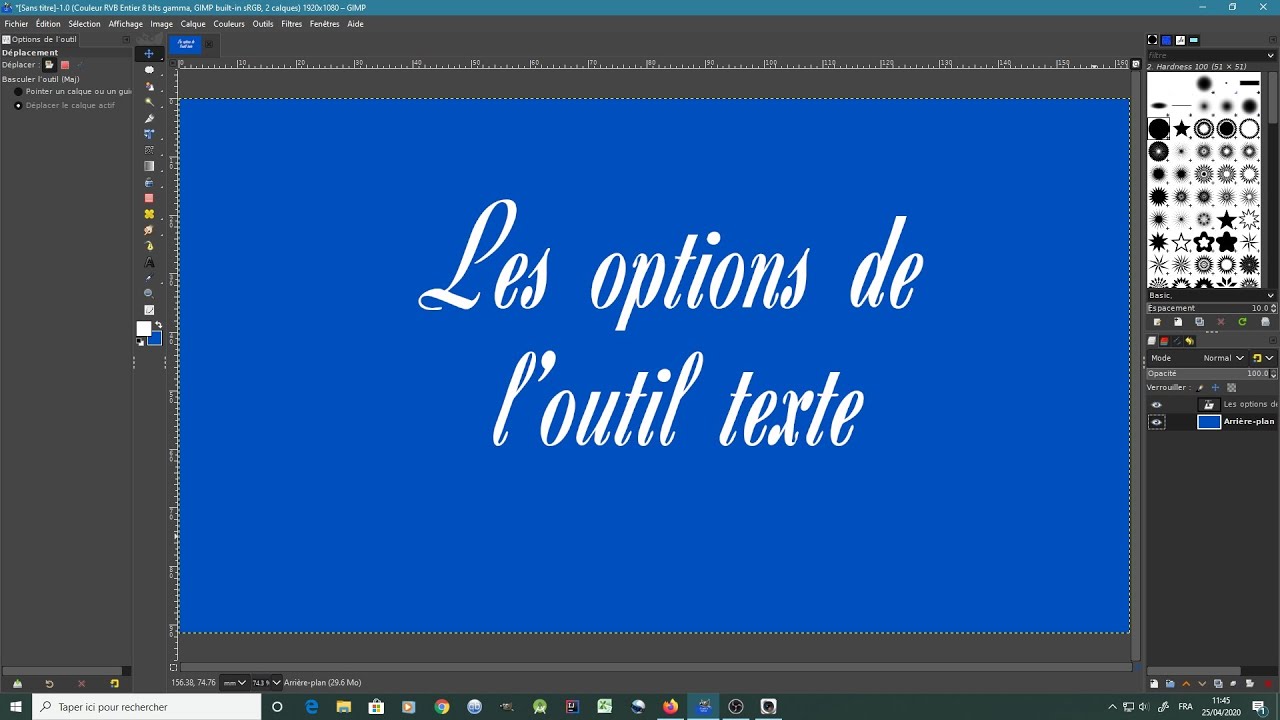Select the Fuzzy Select magic wand tool

point(149,102)
